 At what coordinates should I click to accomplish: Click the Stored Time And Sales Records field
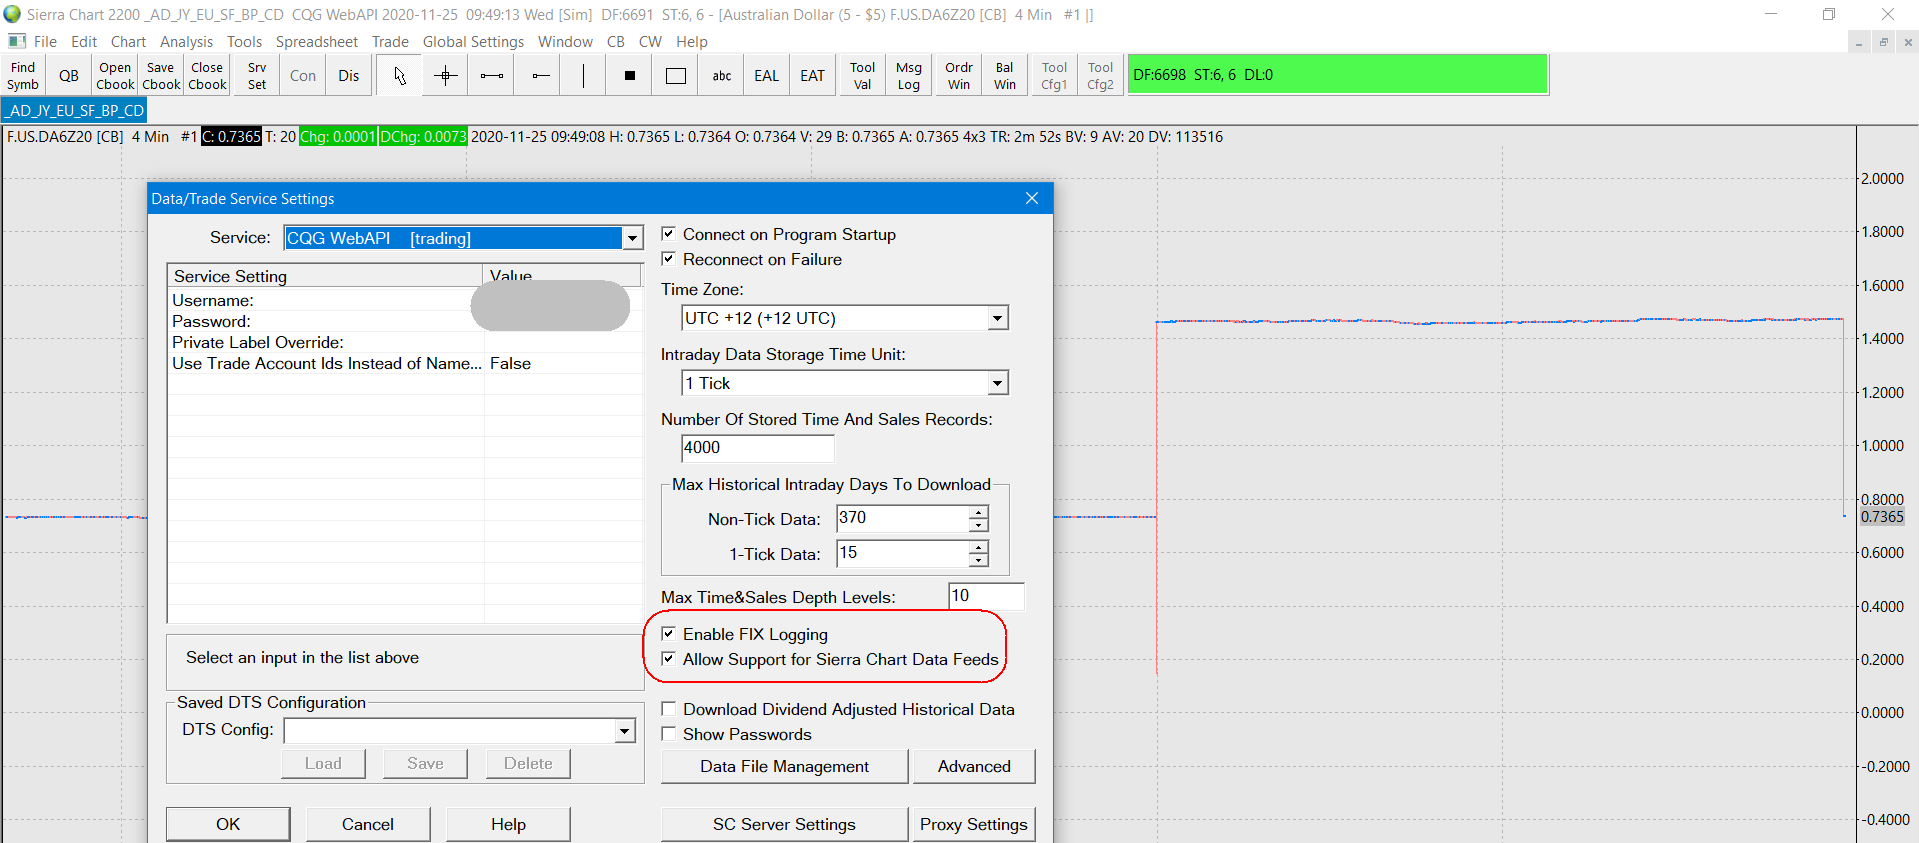[757, 448]
